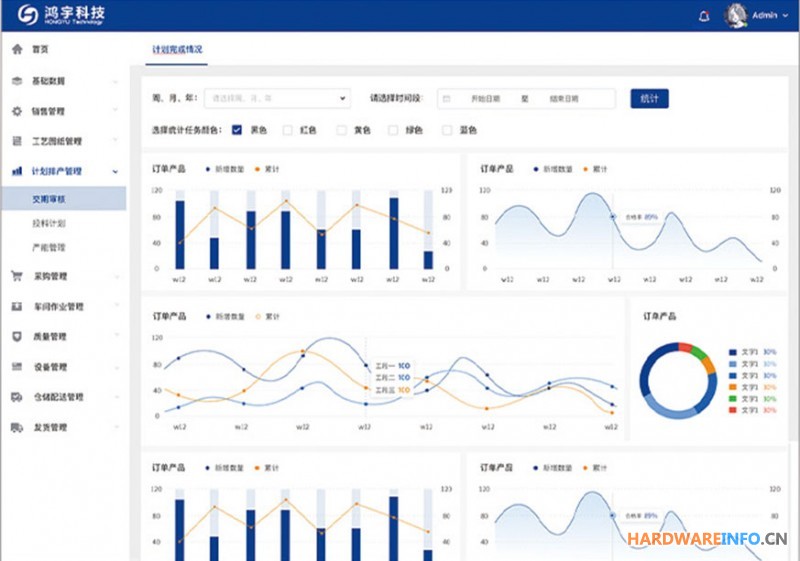
Task: Click the 发货管理 delivery icon
Action: click(17, 427)
